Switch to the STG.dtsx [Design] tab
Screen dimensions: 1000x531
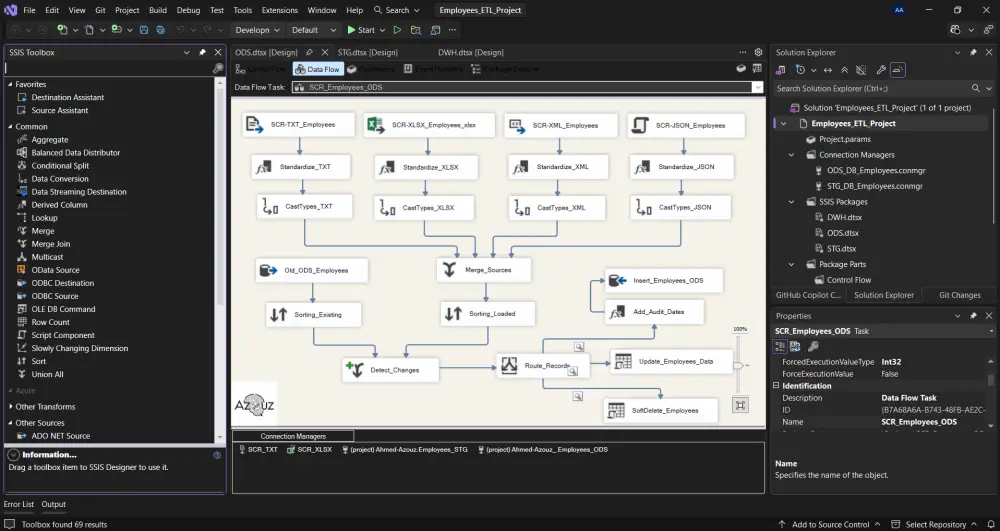click(x=367, y=52)
